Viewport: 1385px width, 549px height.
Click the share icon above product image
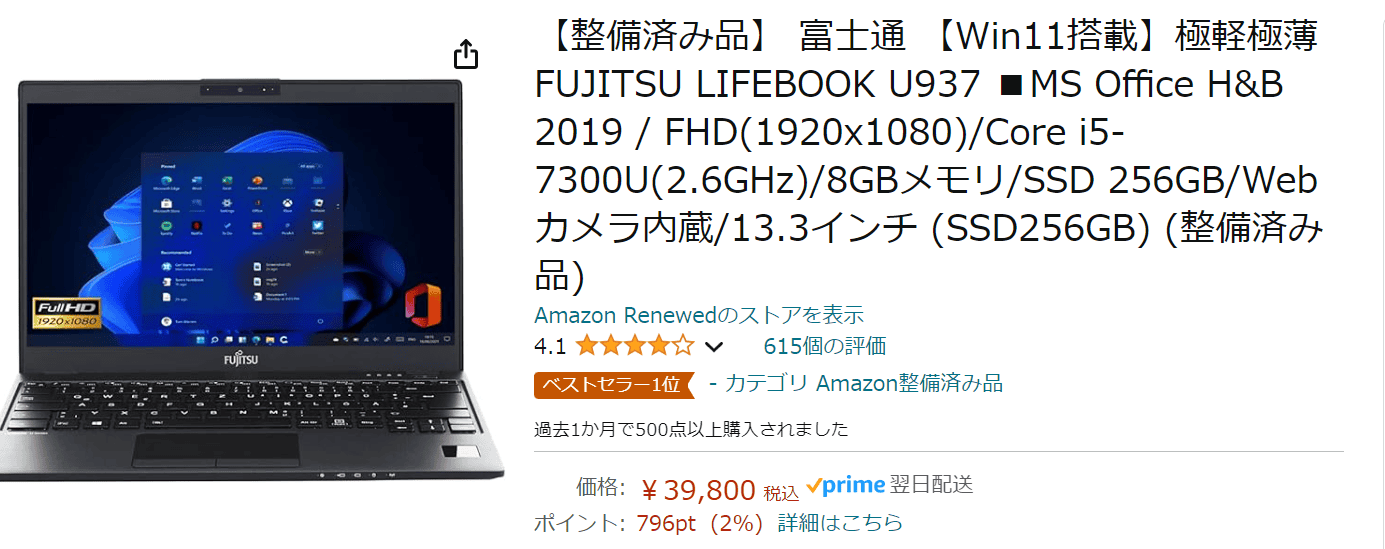(466, 54)
